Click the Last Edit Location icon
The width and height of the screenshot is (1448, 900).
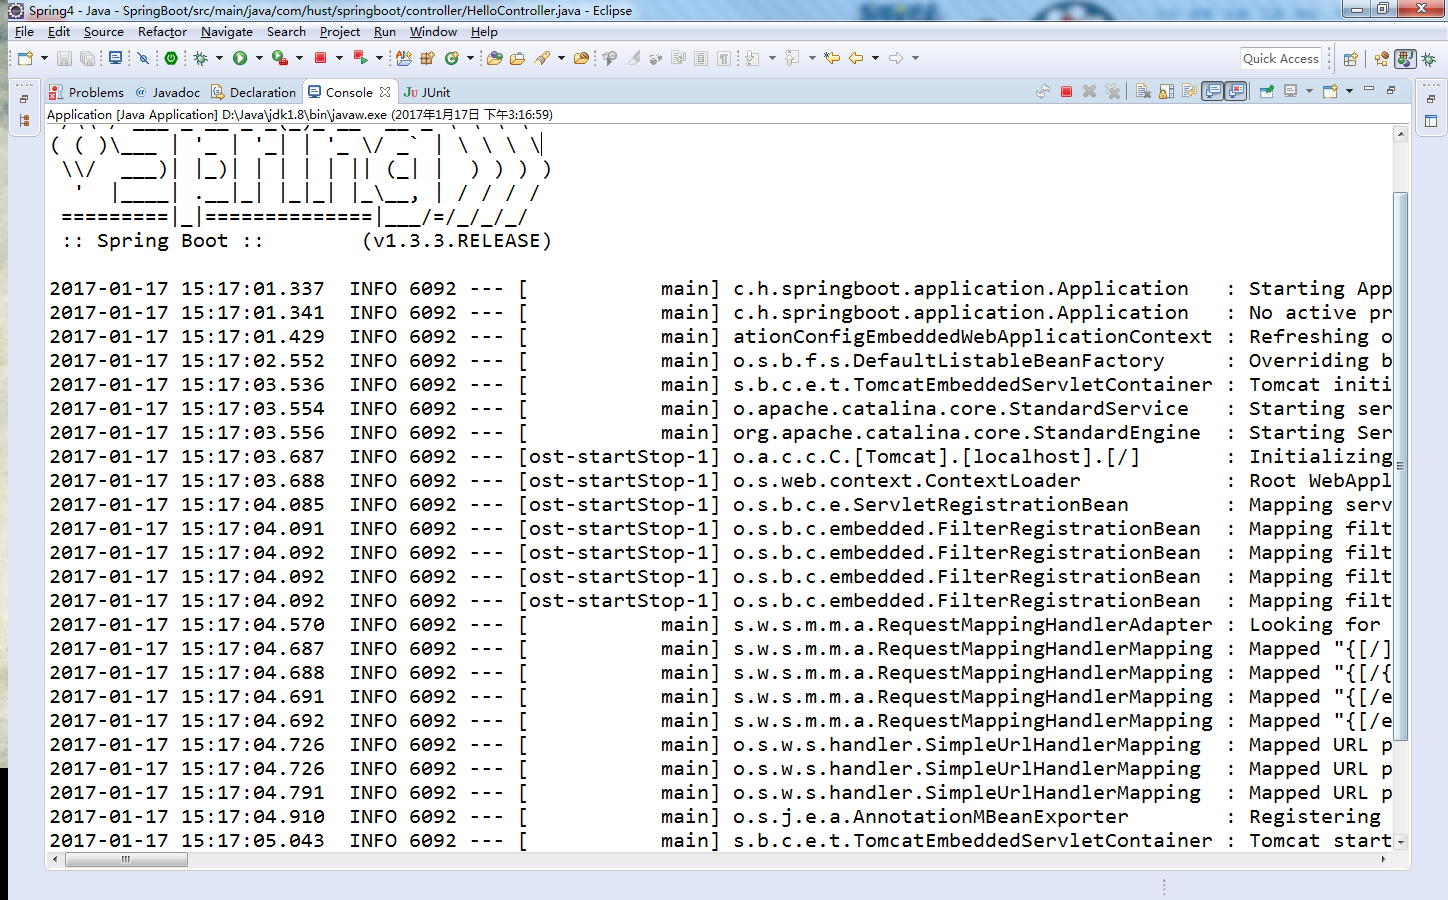tap(832, 58)
